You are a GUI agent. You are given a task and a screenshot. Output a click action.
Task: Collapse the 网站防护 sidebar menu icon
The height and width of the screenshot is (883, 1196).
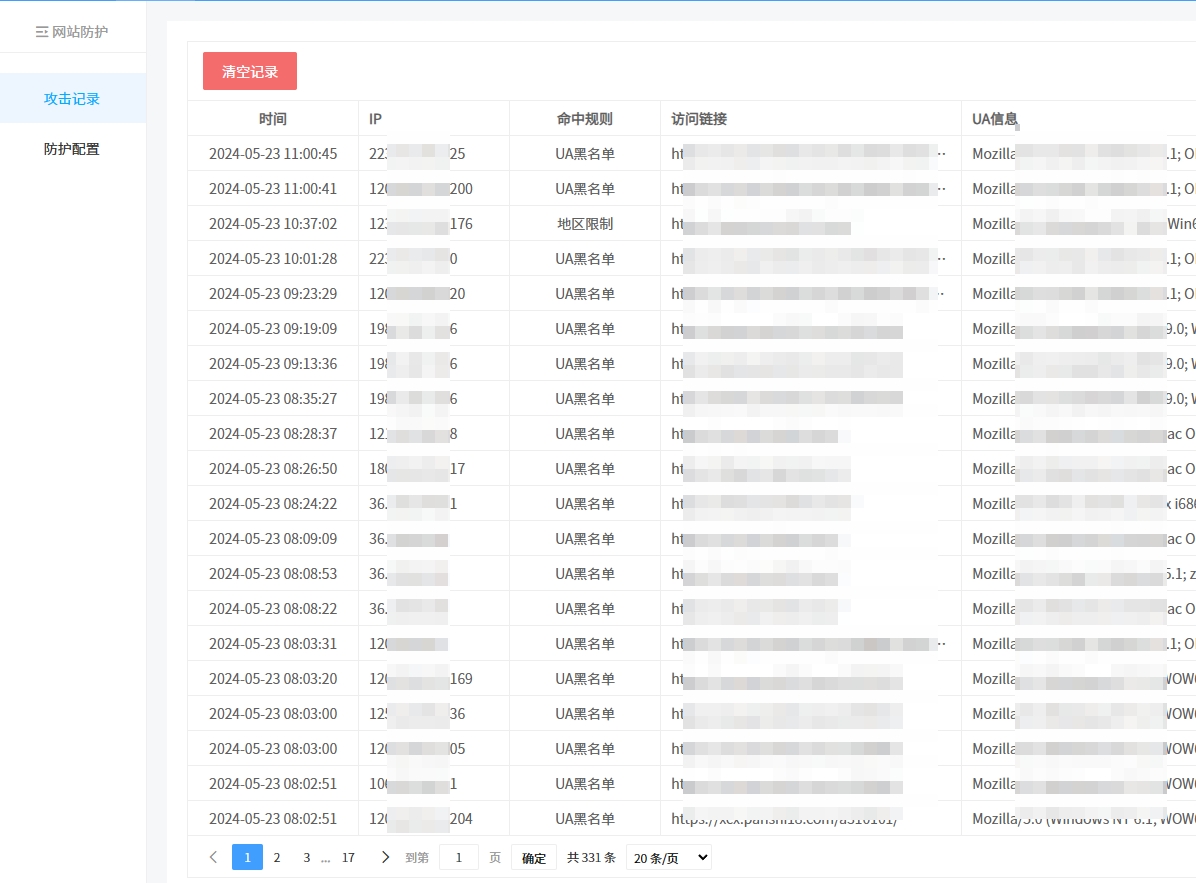click(x=42, y=32)
